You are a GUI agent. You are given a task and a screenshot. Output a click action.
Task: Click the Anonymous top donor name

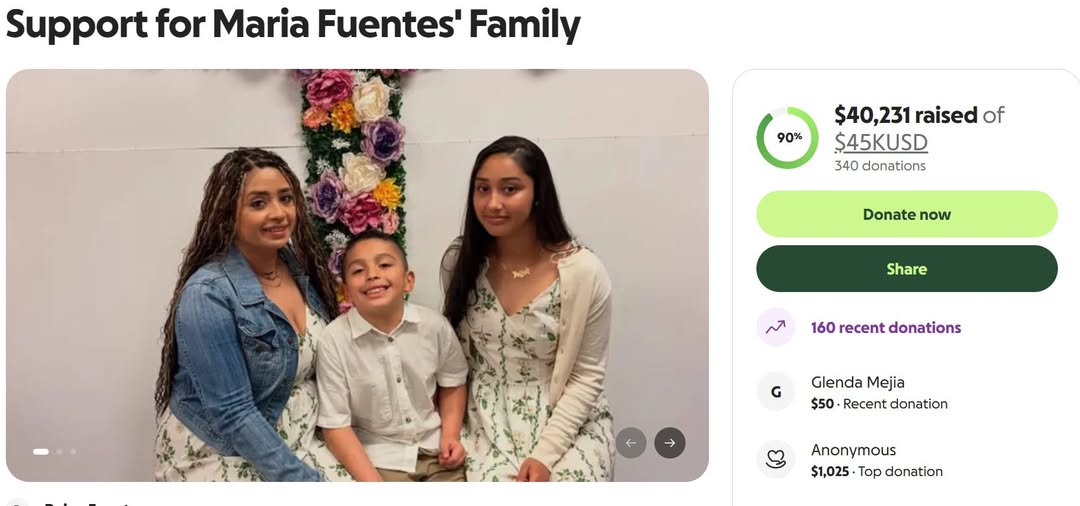point(853,450)
